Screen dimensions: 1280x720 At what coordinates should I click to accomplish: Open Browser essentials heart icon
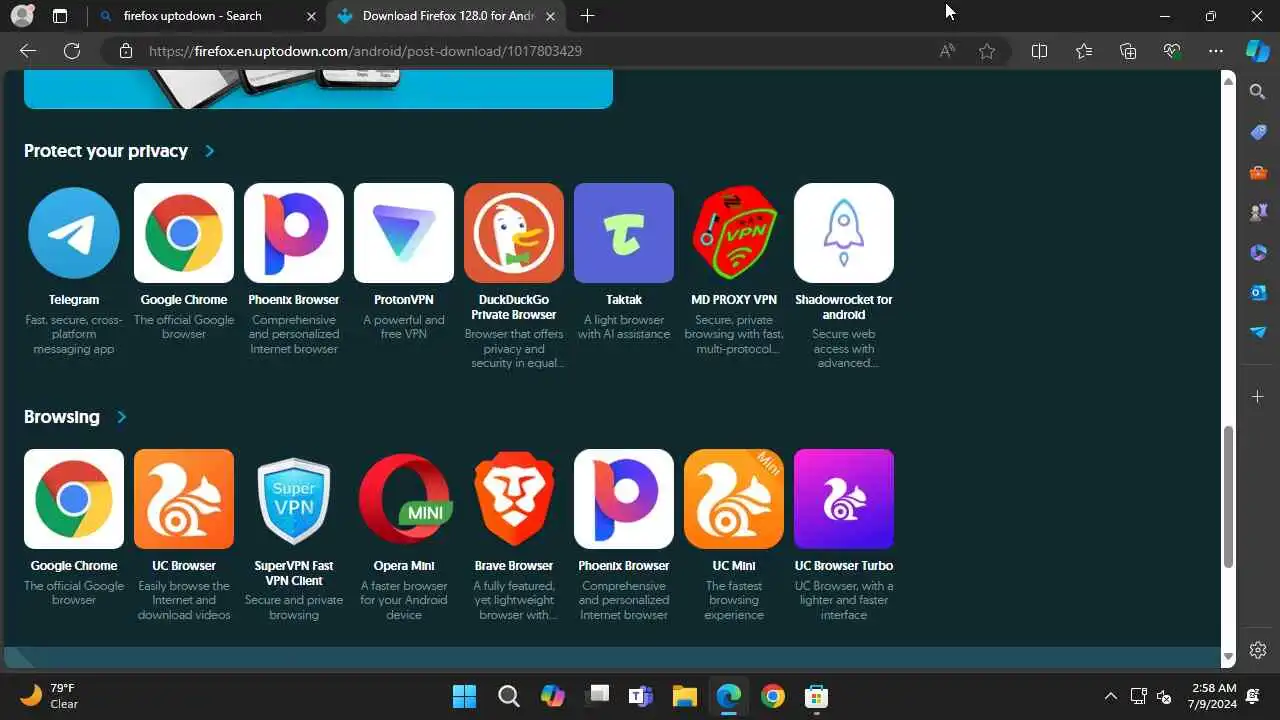coord(1172,51)
